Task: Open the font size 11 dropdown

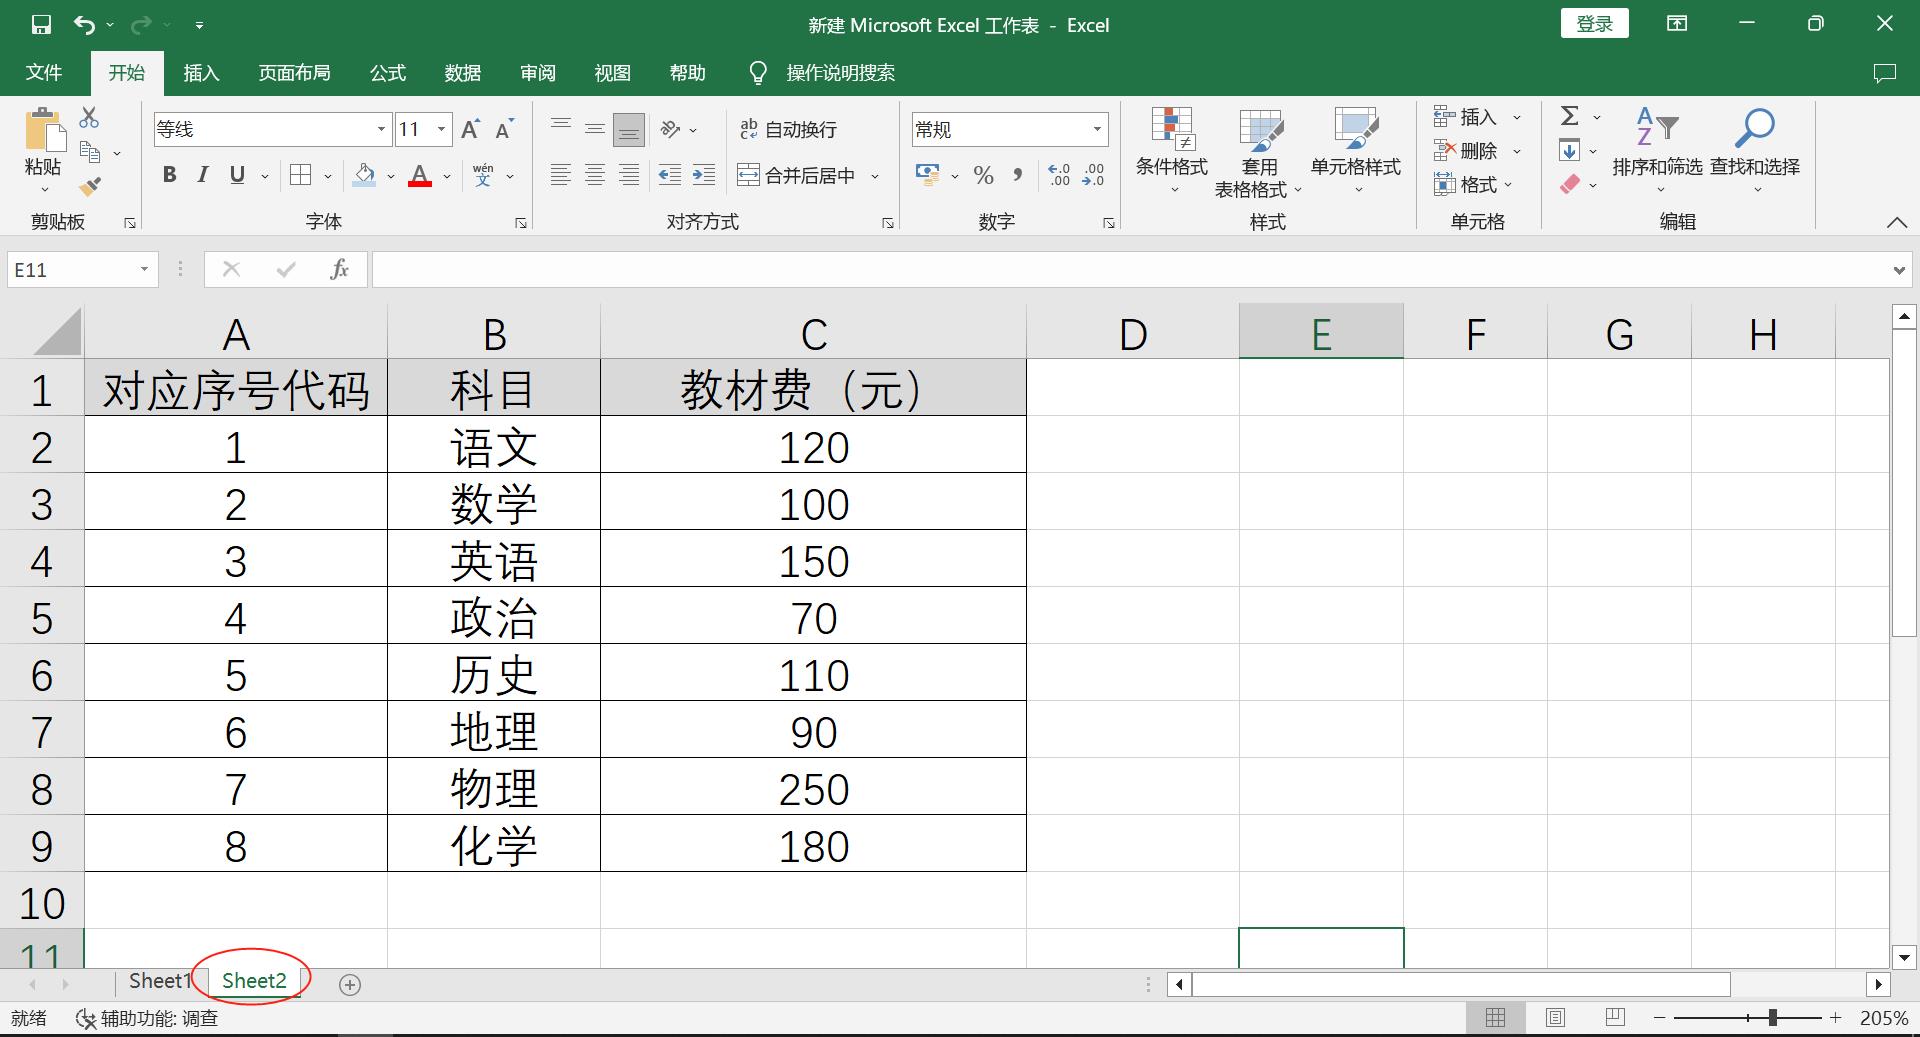Action: click(x=441, y=129)
